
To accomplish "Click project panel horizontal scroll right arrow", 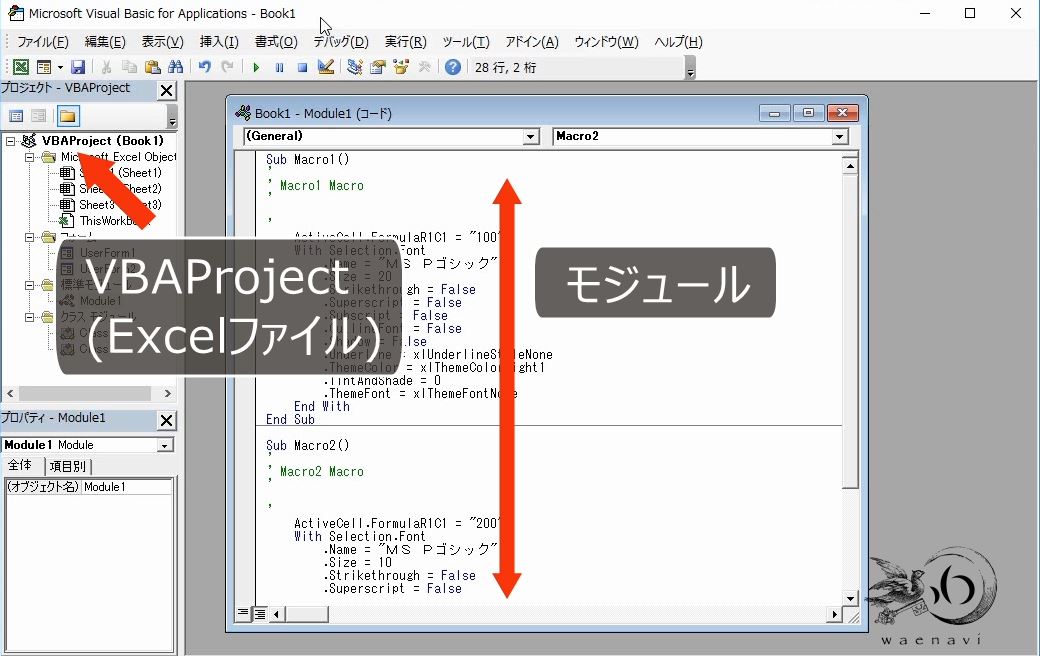I will (x=167, y=393).
